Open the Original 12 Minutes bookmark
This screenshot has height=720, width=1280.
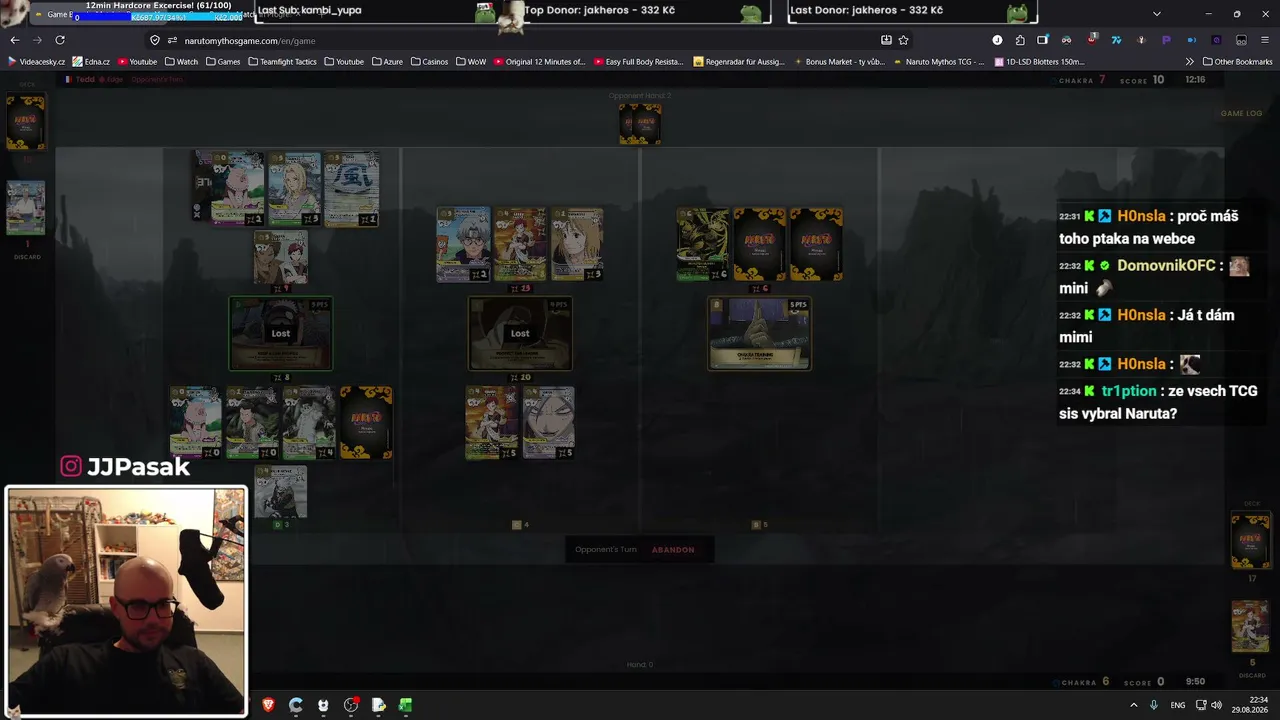[539, 62]
